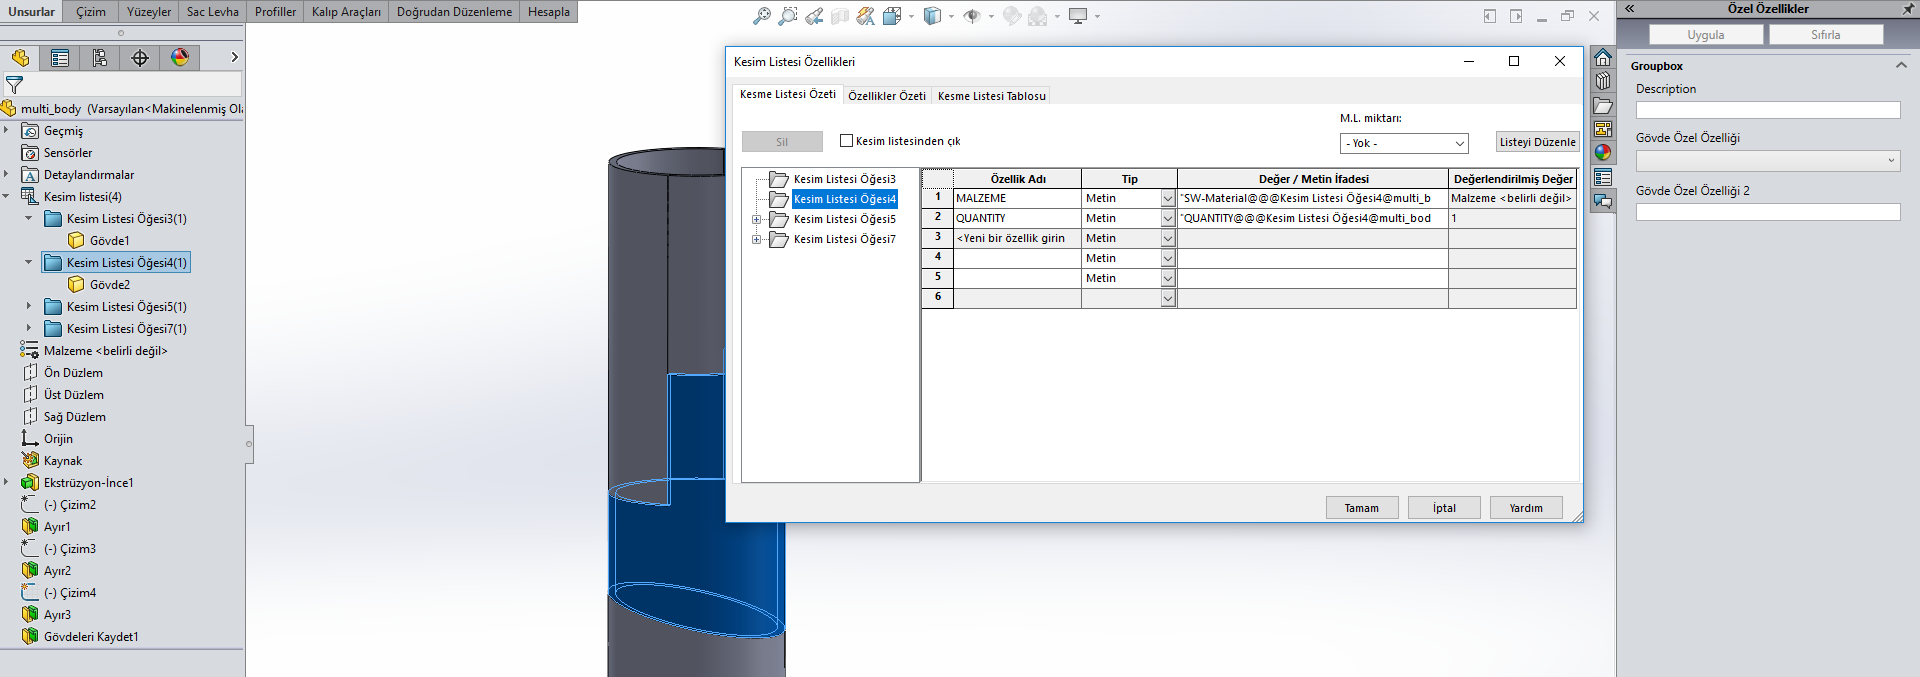Open the Design Library icon in task pane

pos(1603,81)
